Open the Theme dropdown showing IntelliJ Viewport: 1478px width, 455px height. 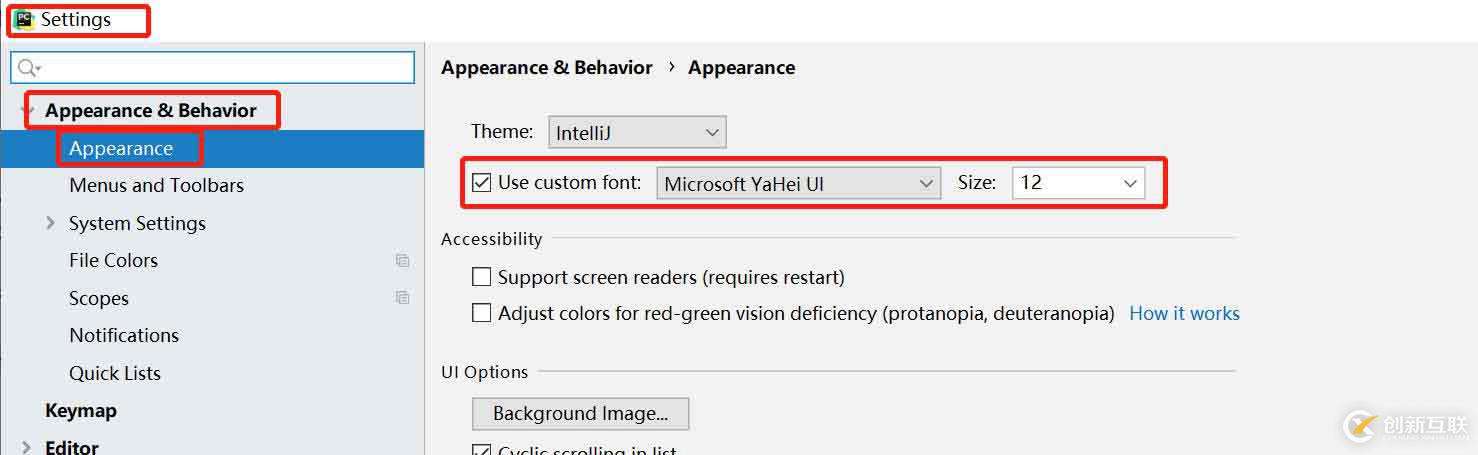point(637,132)
